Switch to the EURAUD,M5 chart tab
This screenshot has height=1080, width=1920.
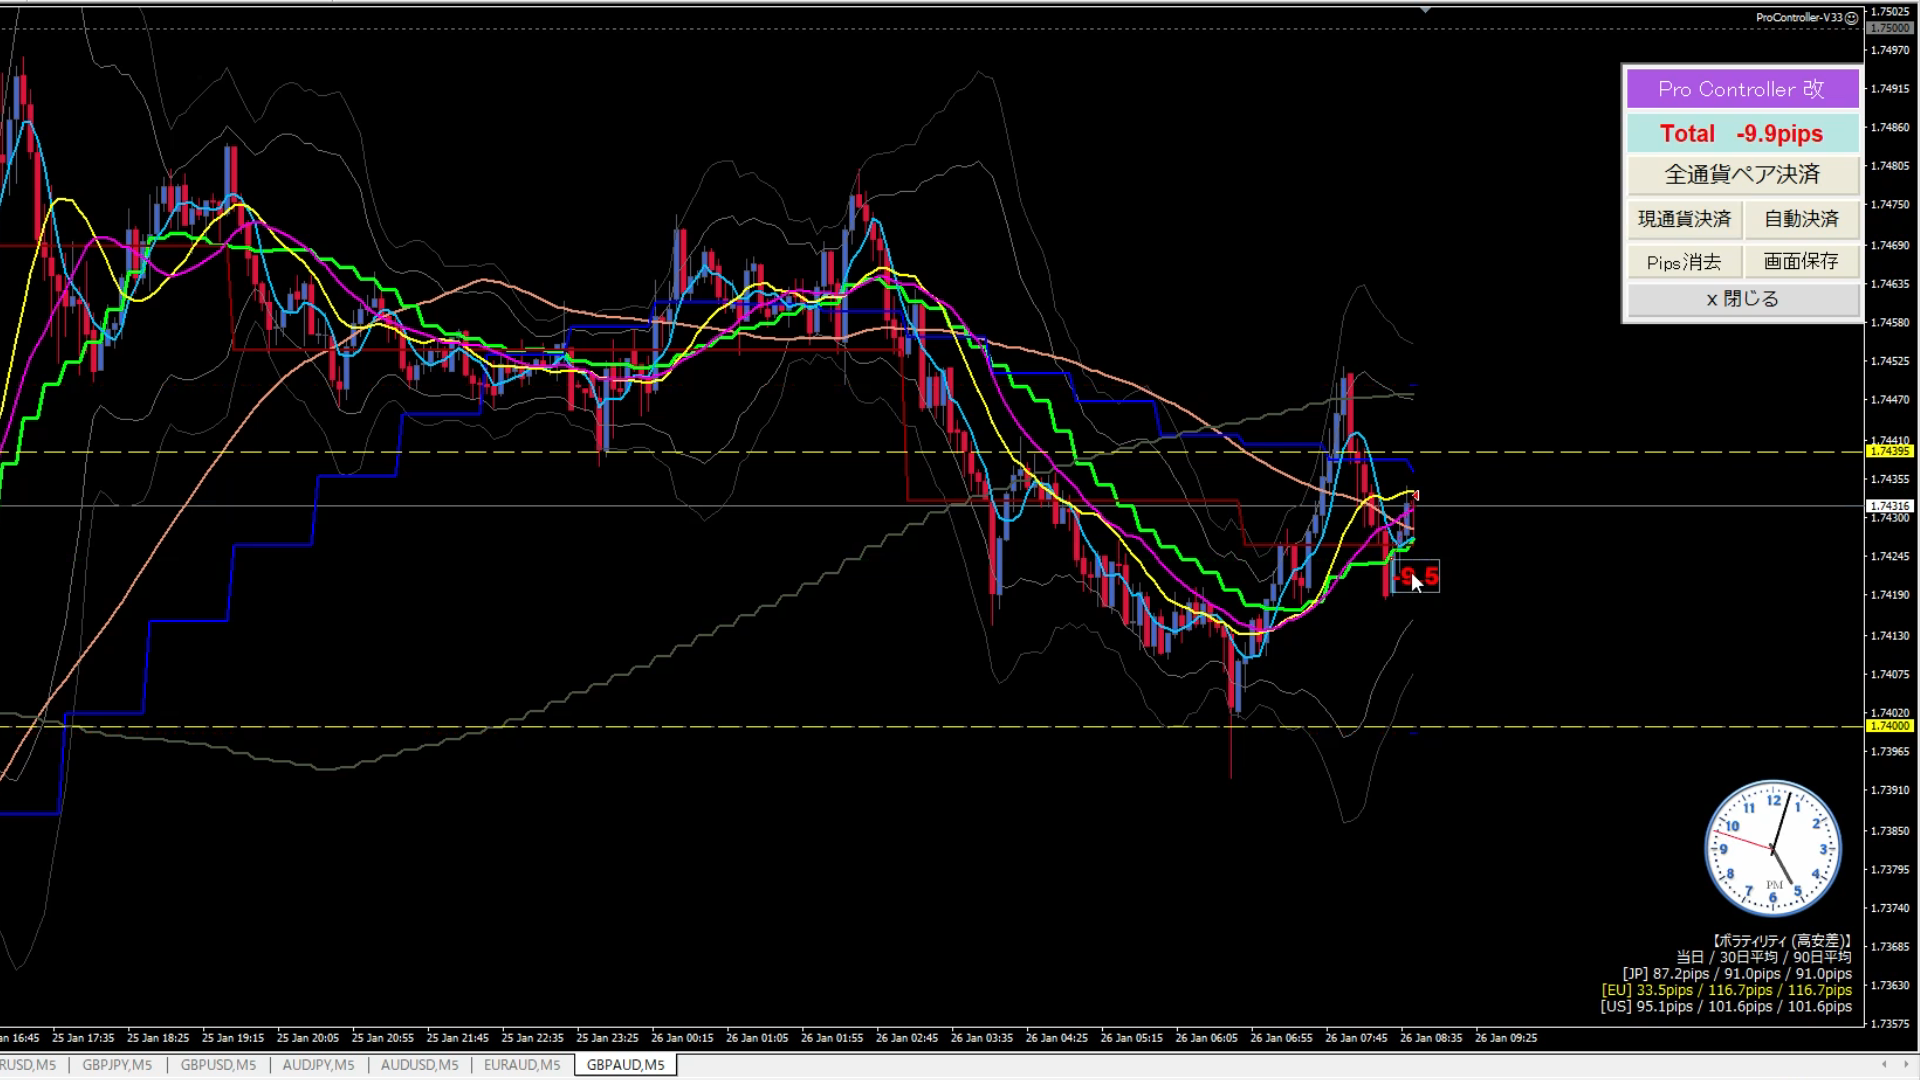[x=522, y=1065]
